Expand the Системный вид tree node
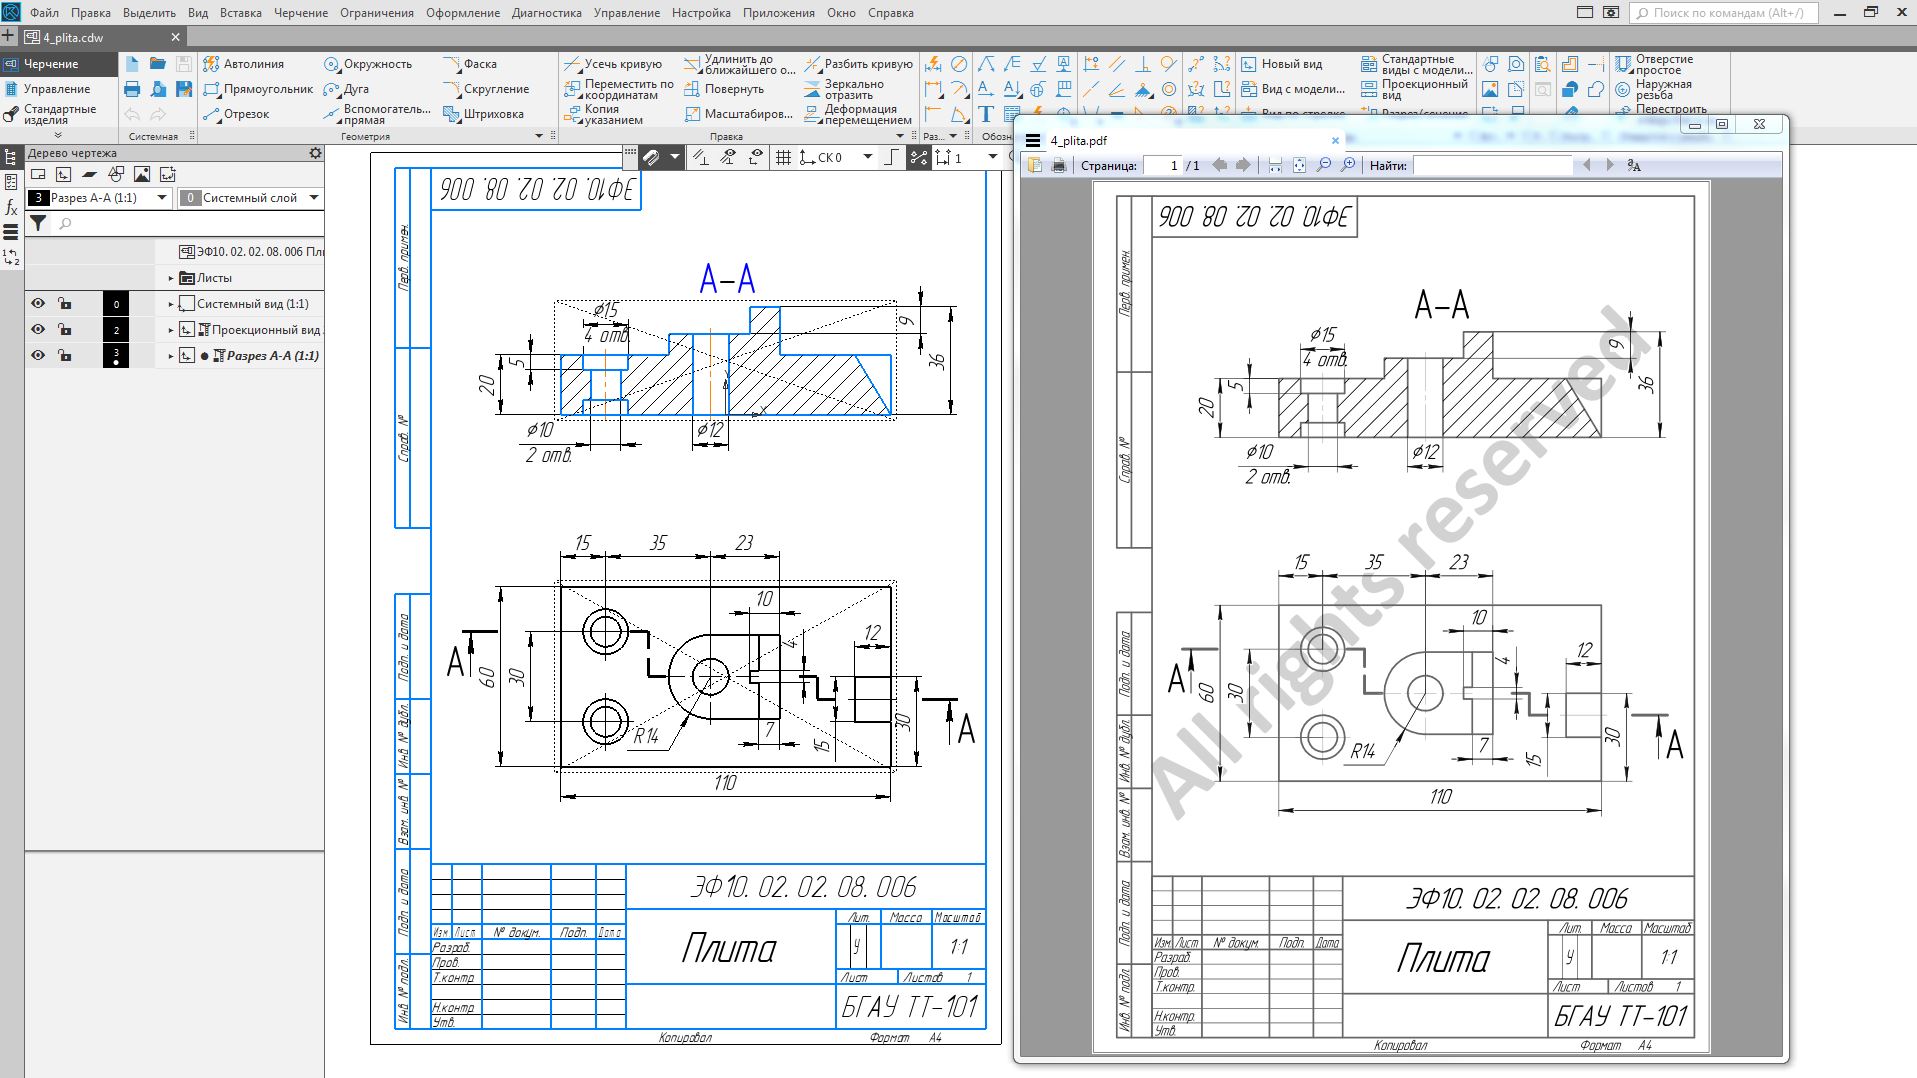 pos(171,304)
